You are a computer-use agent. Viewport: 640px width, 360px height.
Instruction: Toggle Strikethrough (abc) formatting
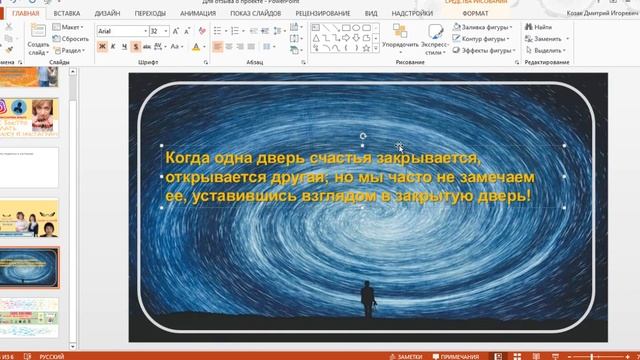[147, 47]
